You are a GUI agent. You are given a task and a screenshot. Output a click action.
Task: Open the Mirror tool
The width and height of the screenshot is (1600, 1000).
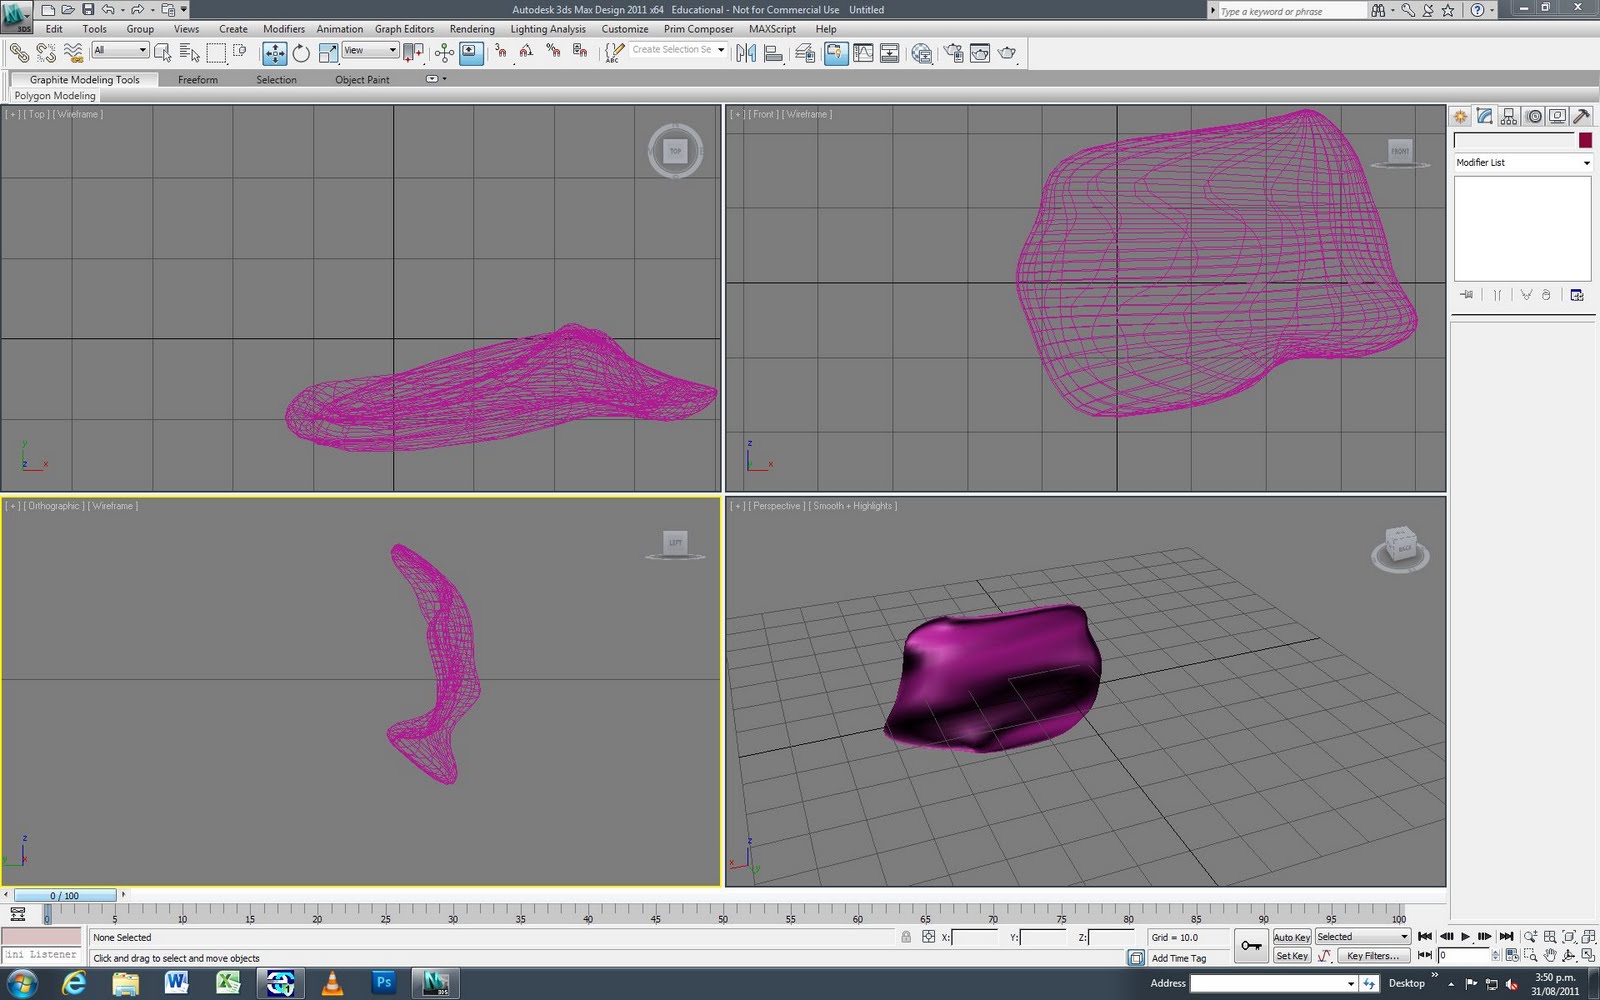(746, 53)
